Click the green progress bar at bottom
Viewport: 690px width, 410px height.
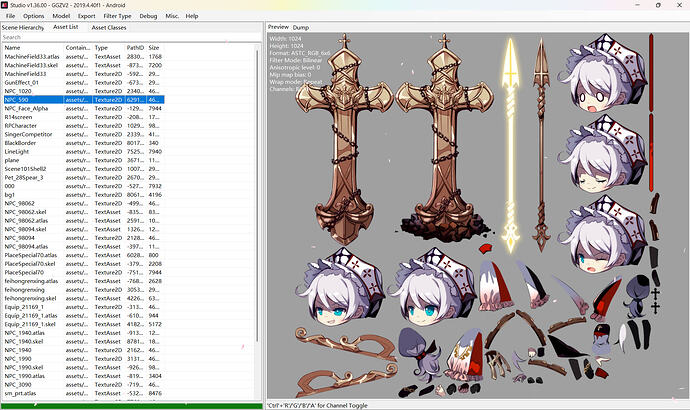(132, 406)
